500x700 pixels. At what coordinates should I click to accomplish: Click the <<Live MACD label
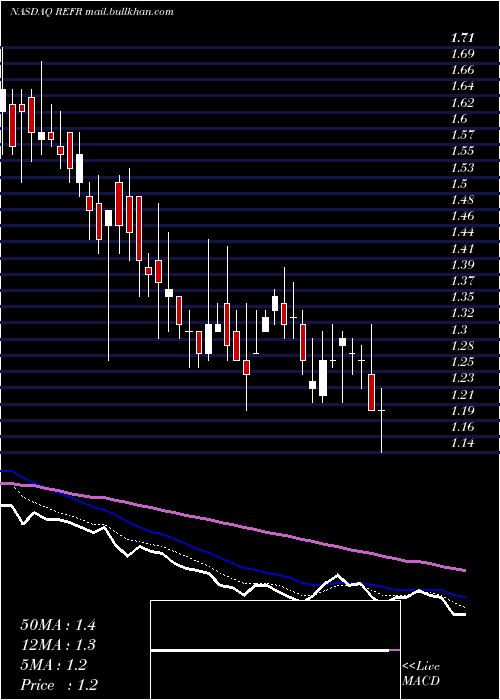pyautogui.click(x=421, y=673)
